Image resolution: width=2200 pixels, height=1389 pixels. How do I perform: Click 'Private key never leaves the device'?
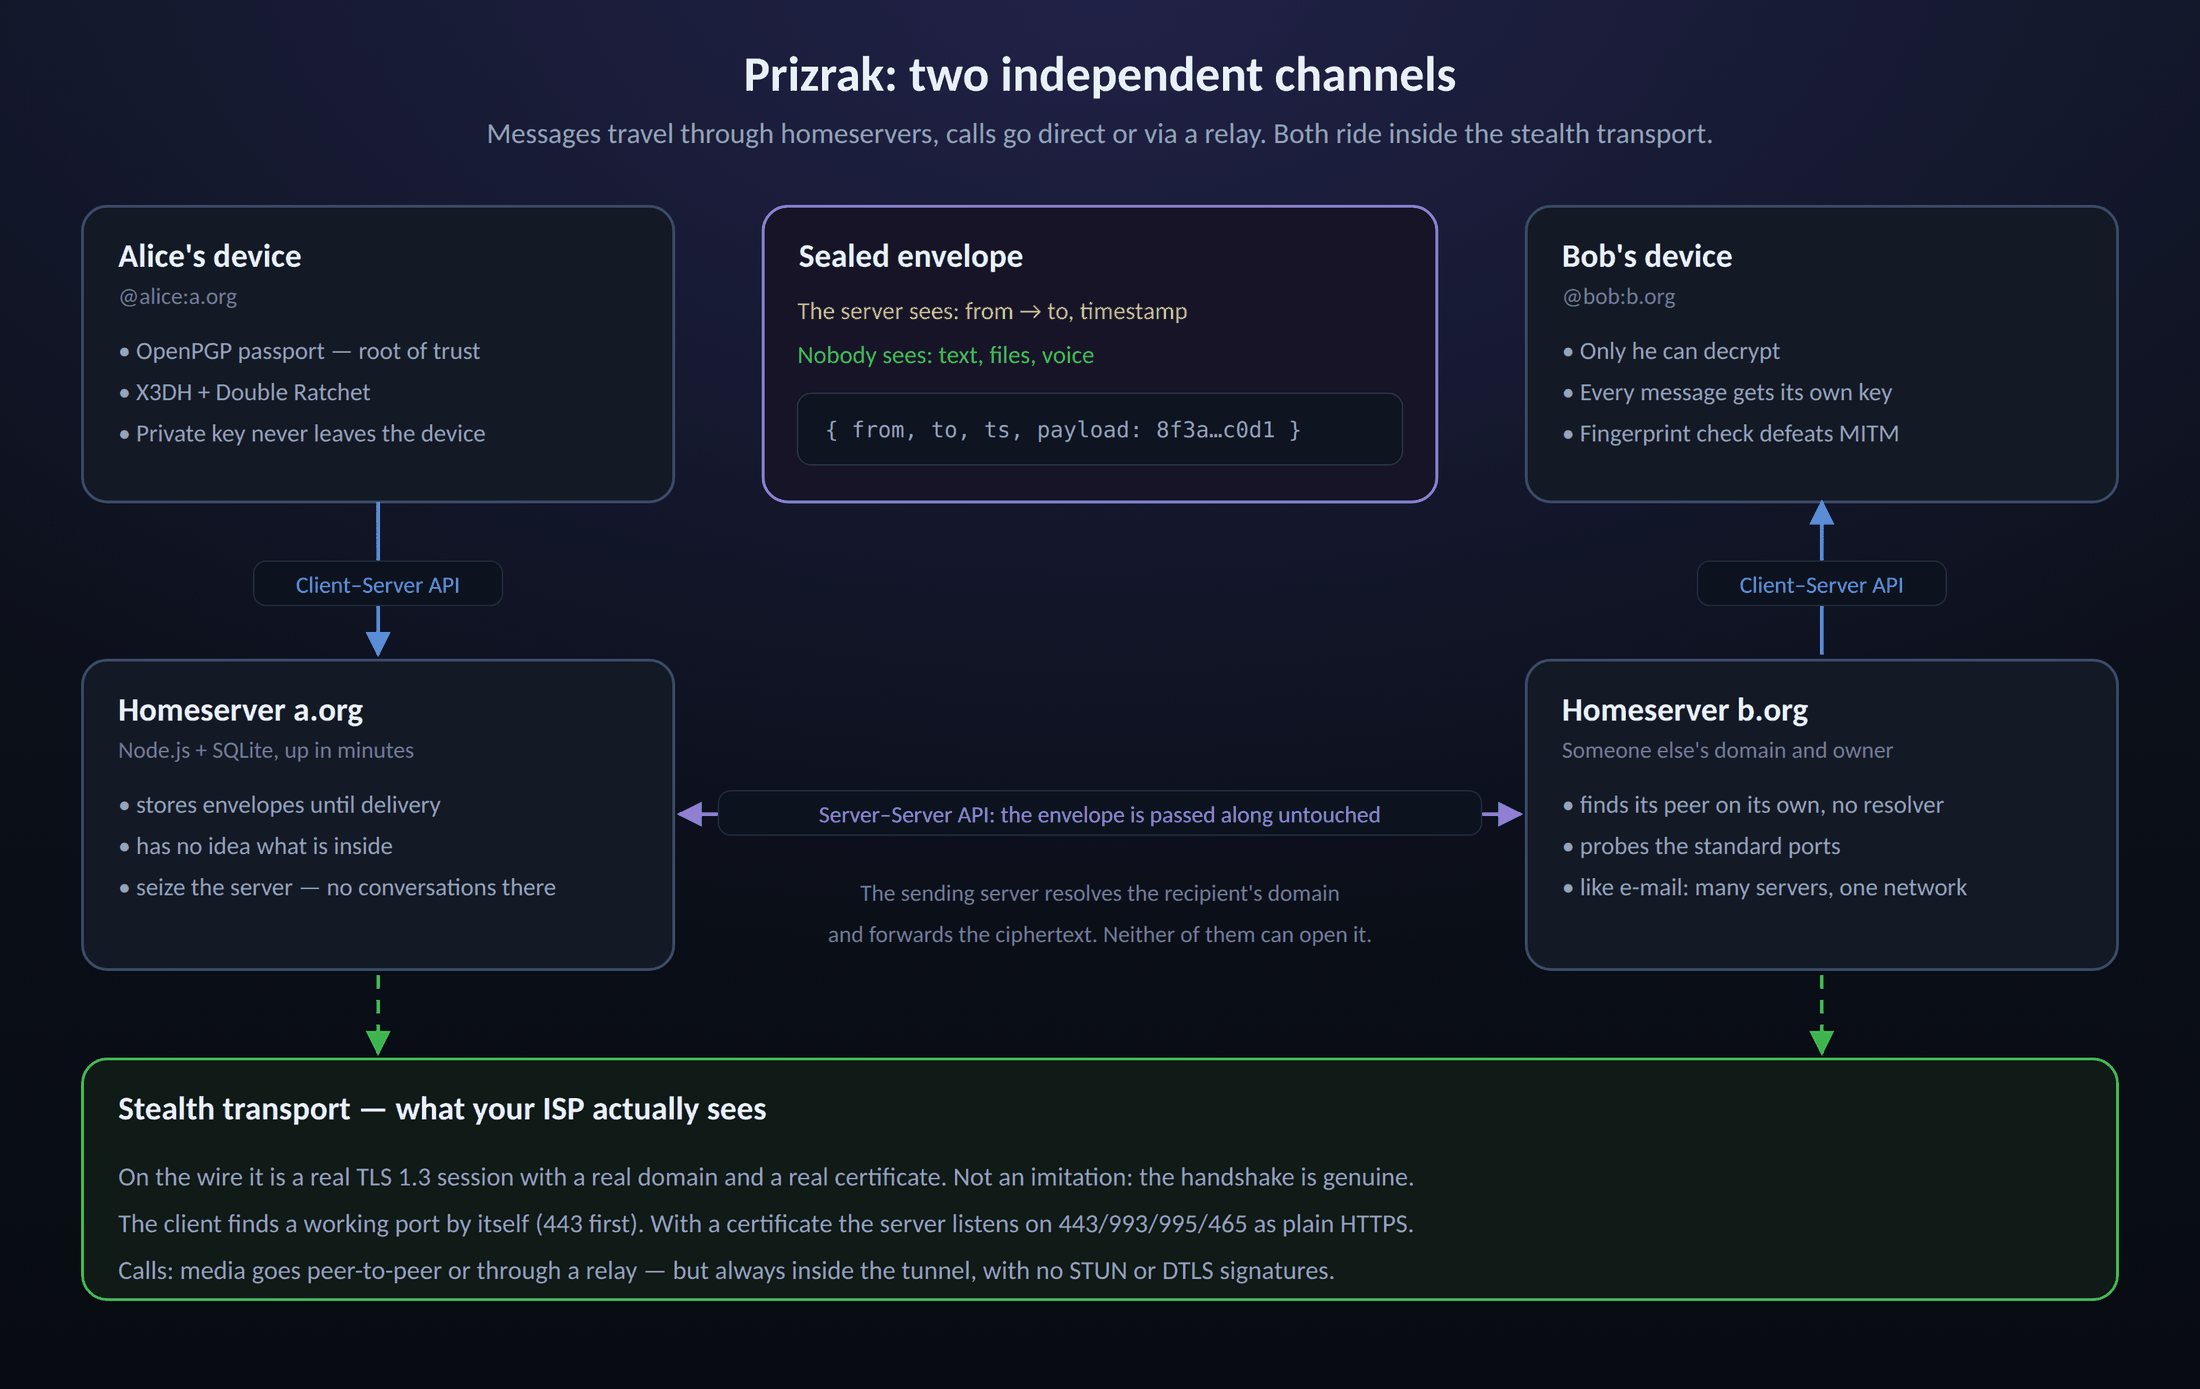(302, 433)
